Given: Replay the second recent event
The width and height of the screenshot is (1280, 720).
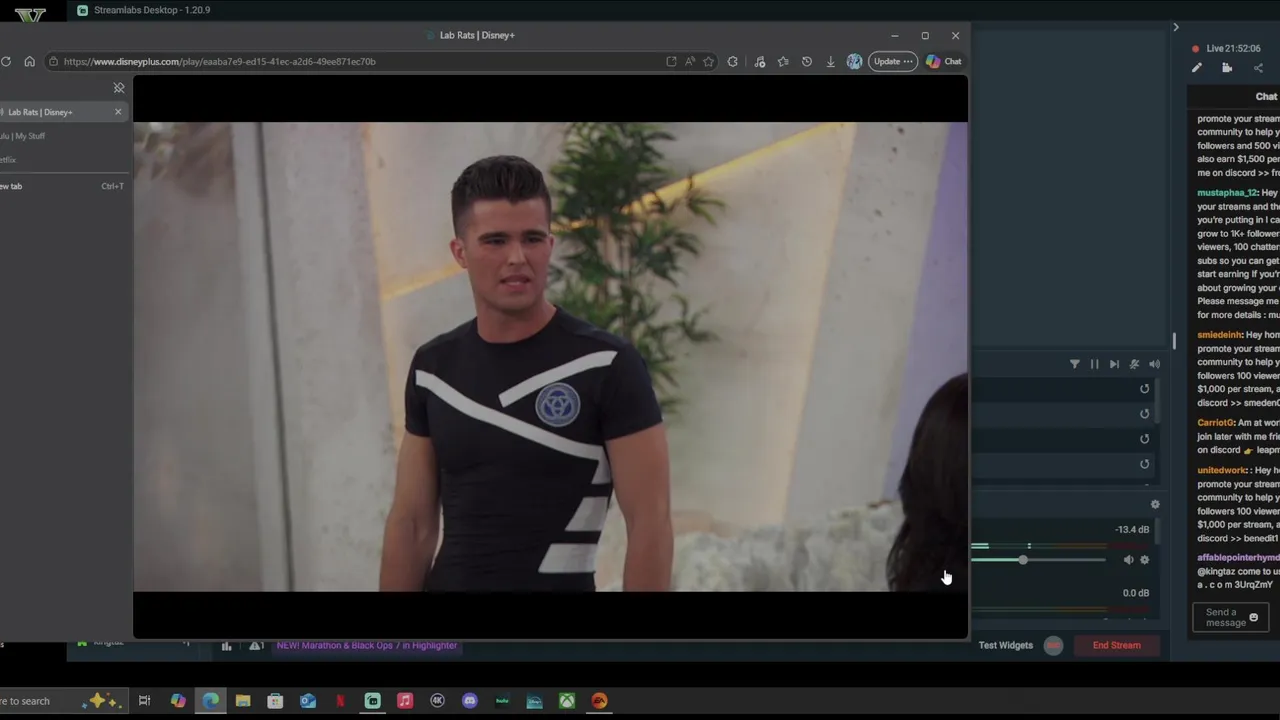Looking at the screenshot, I should pos(1145,414).
